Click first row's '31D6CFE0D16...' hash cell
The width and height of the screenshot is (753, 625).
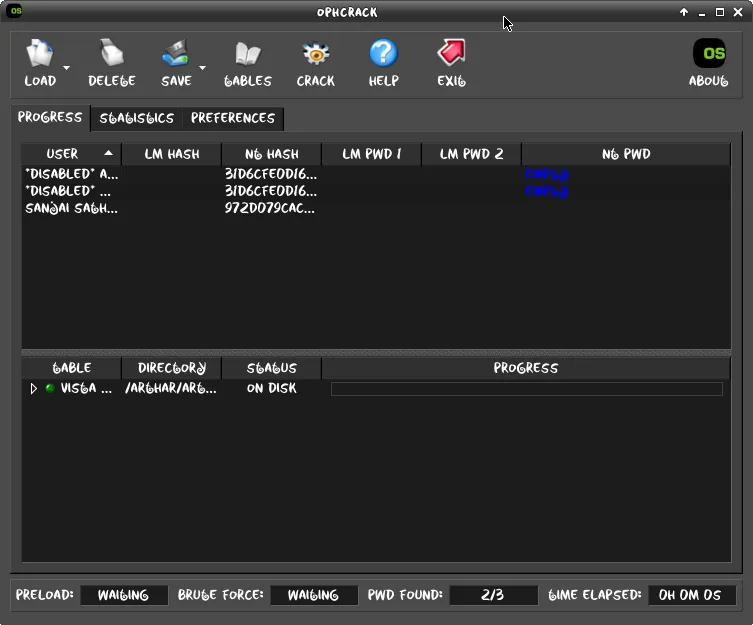(271, 174)
